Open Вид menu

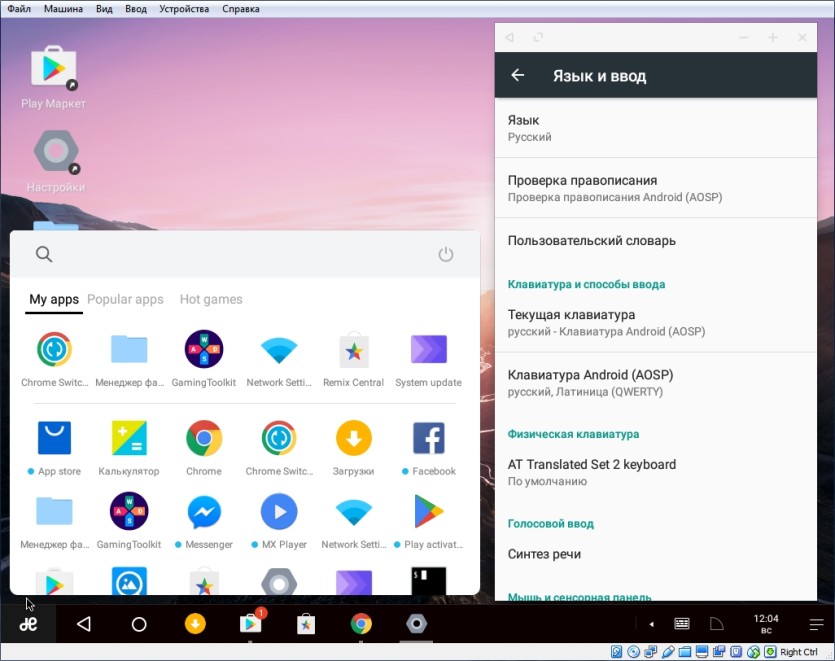104,9
